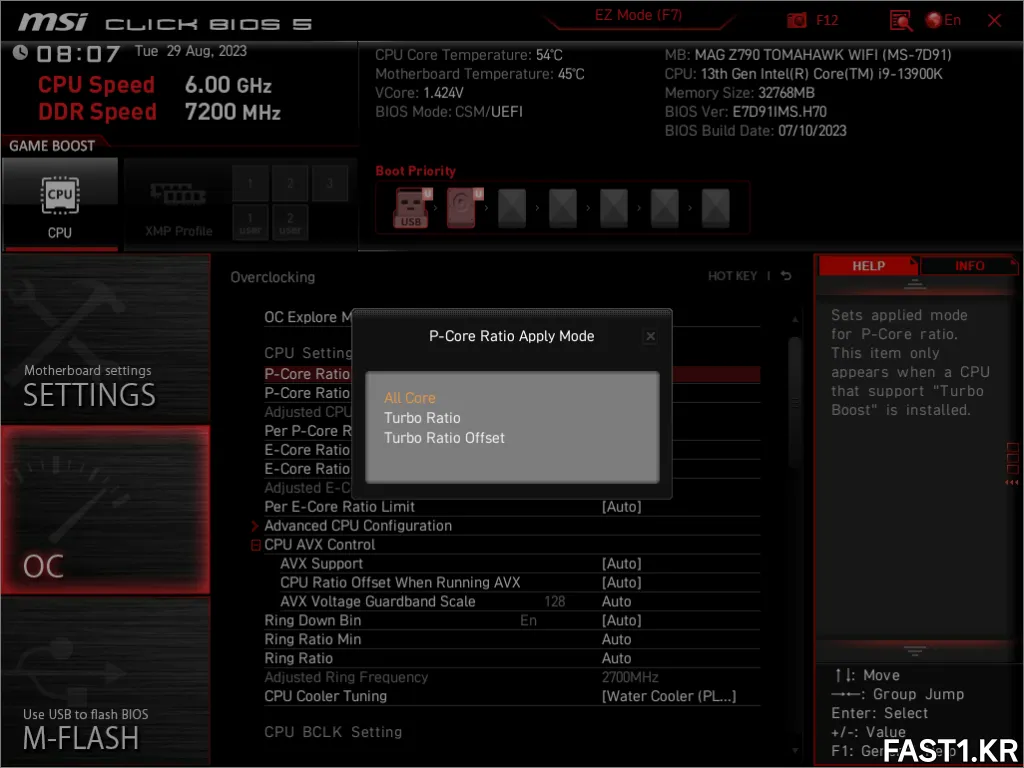Close the P-Core Ratio Apply Mode dialog

(650, 336)
